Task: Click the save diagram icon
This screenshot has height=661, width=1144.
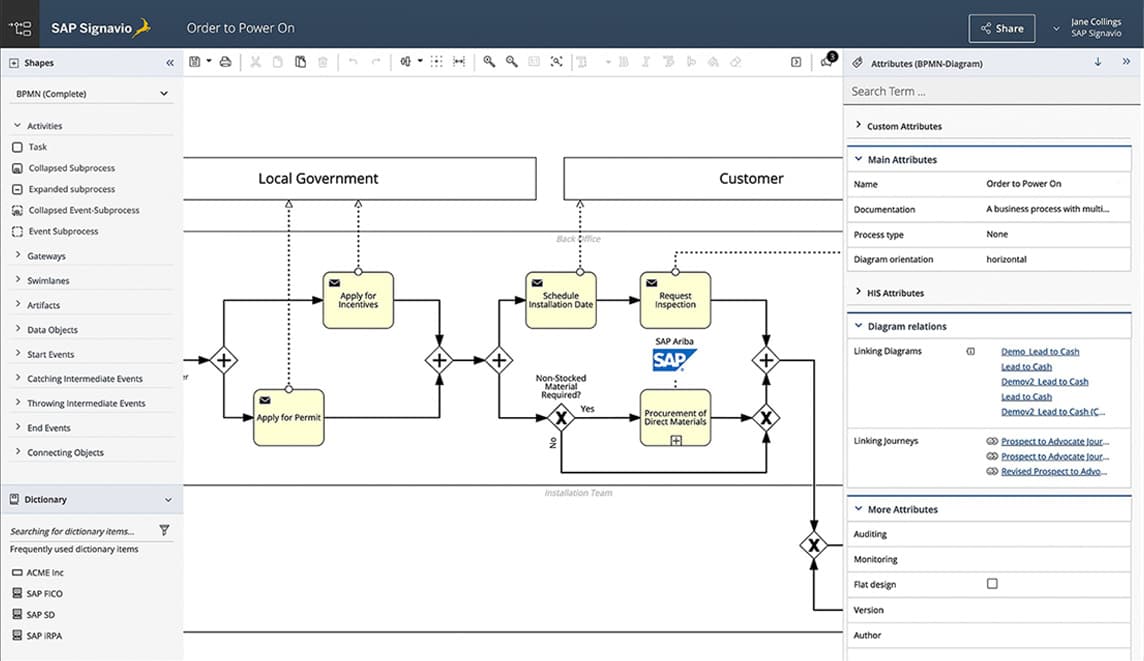Action: point(195,62)
